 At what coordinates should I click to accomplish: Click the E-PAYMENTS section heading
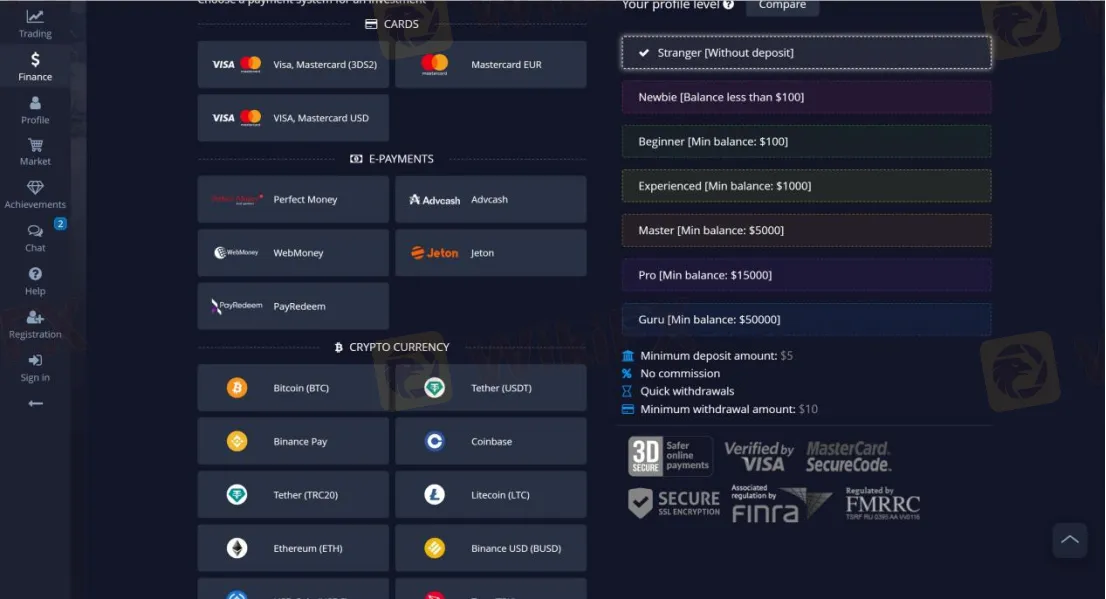tap(391, 159)
